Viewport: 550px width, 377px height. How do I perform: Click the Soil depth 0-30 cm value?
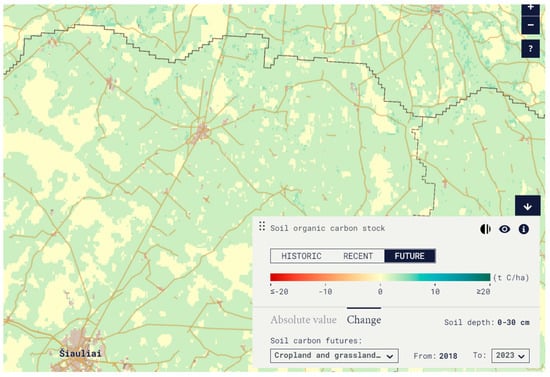pyautogui.click(x=513, y=322)
